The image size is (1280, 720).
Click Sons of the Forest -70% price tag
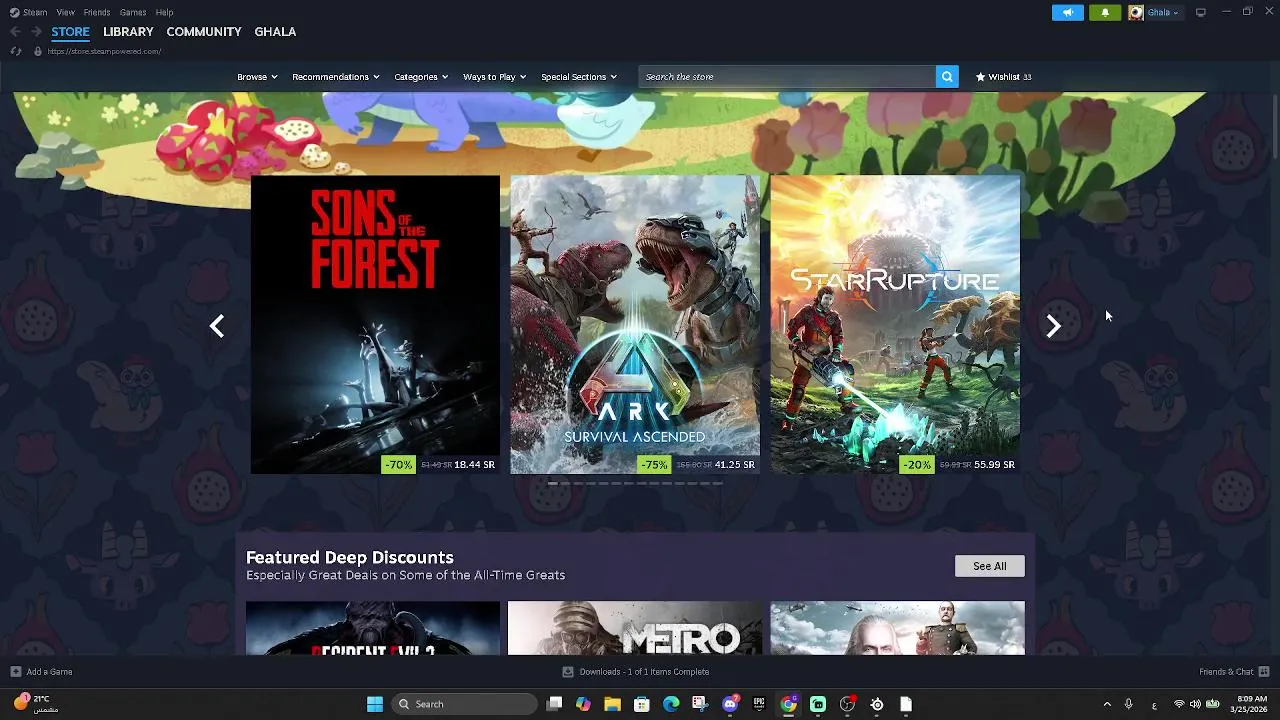(x=440, y=464)
